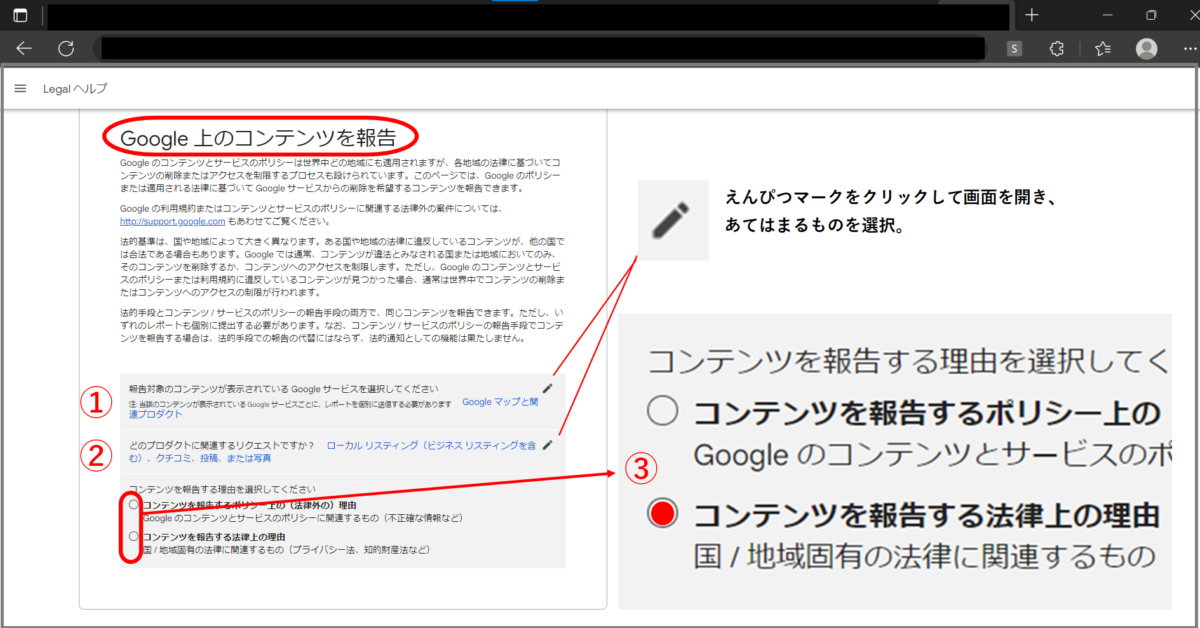Open the support.google.com link
The image size is (1200, 628).
(x=173, y=221)
